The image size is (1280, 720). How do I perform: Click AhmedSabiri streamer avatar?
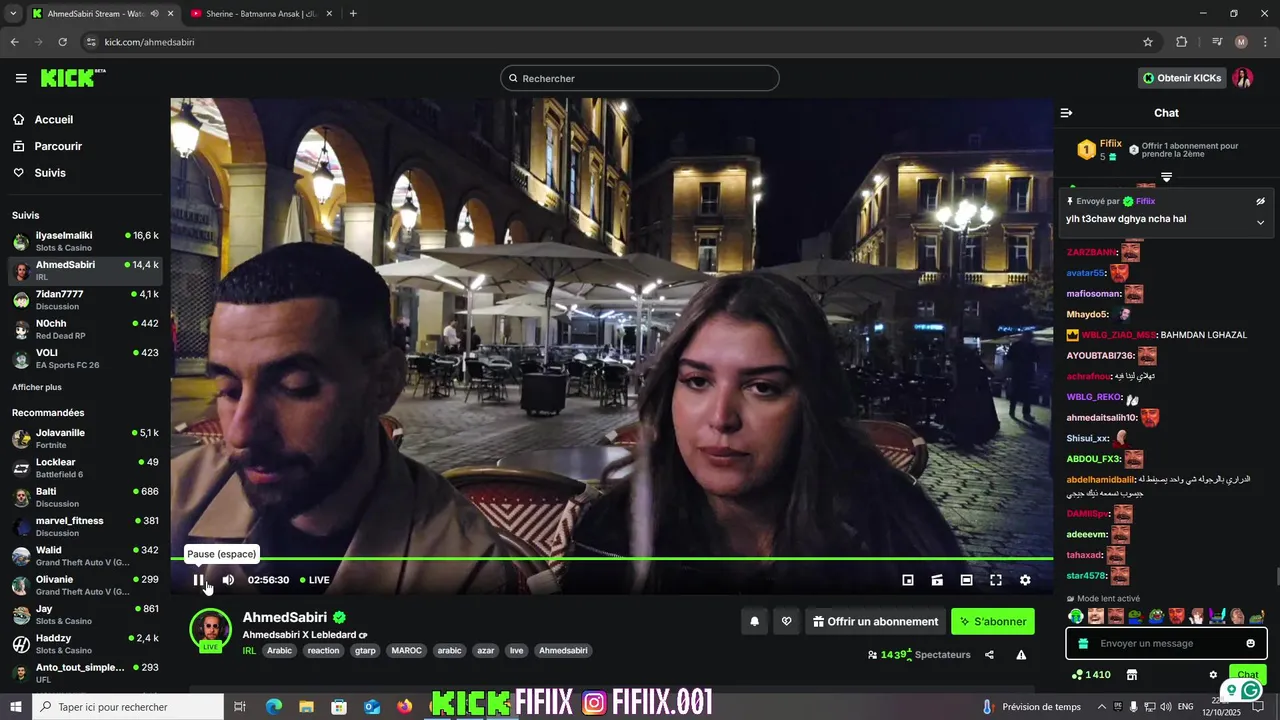tap(211, 629)
